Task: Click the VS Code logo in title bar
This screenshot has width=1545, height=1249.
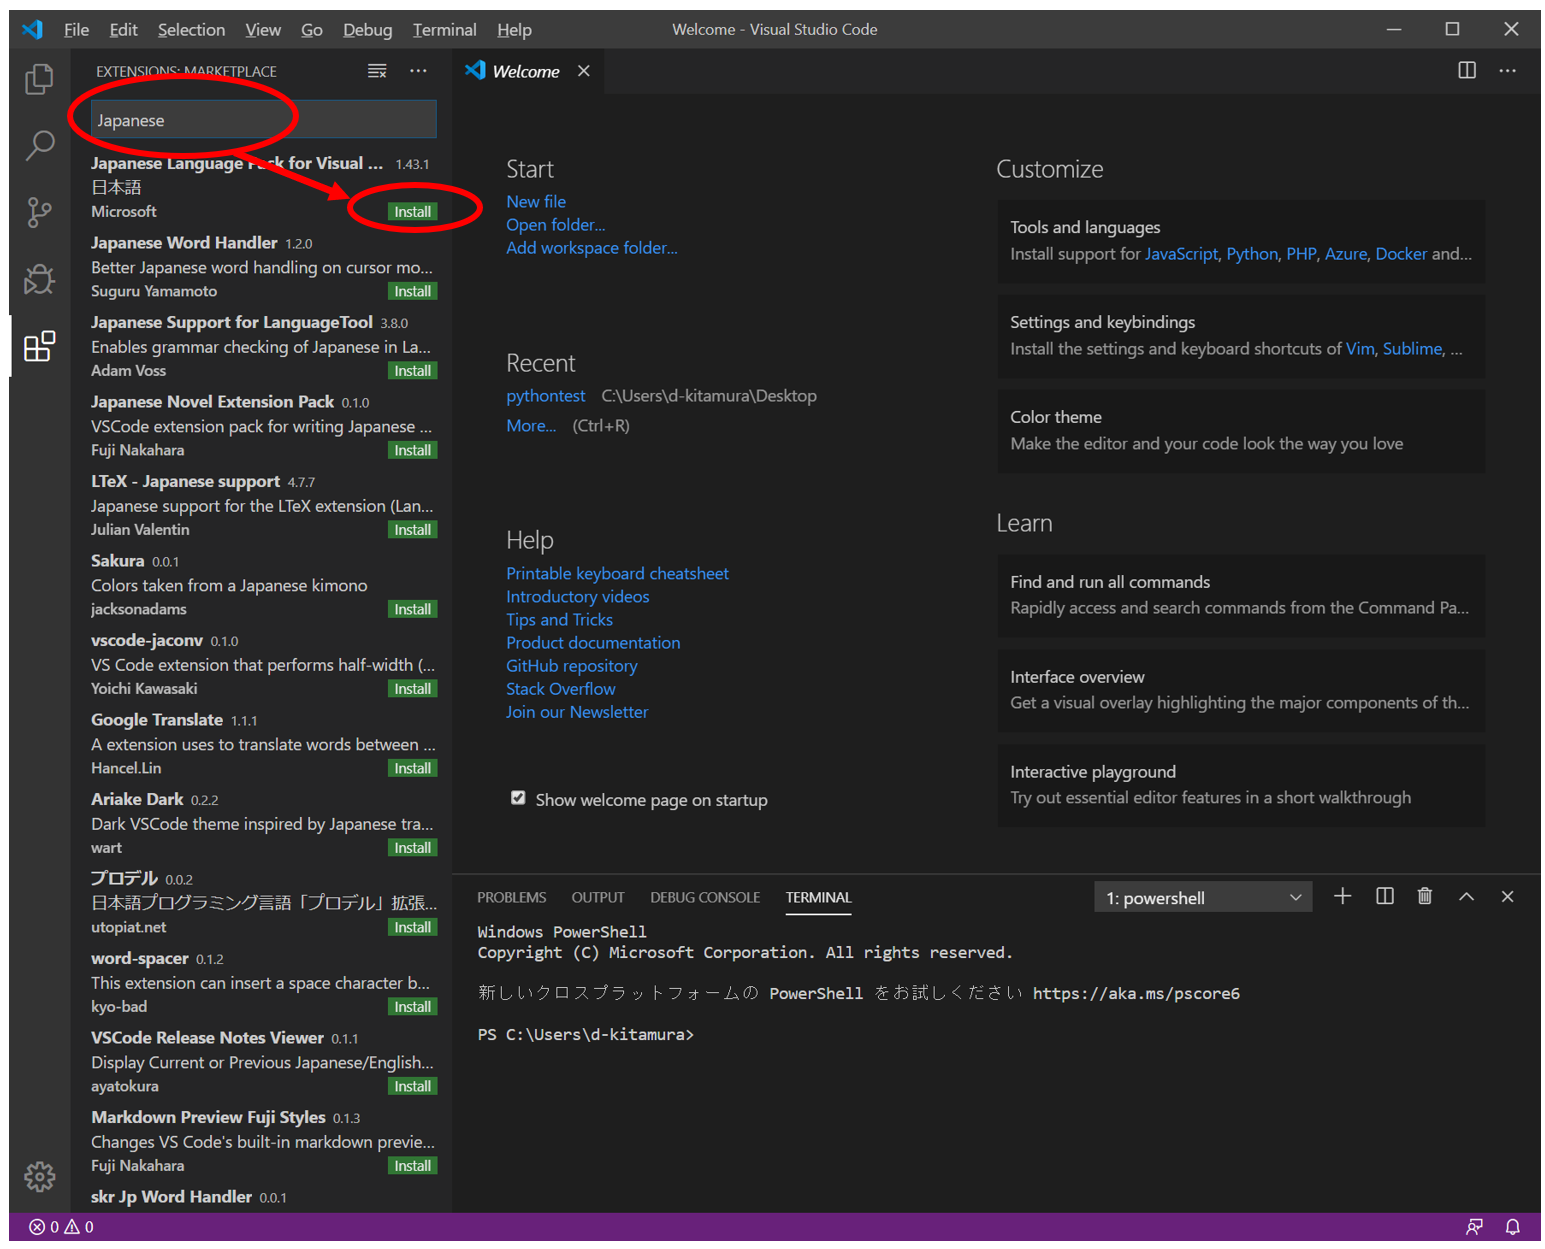Action: coord(32,29)
